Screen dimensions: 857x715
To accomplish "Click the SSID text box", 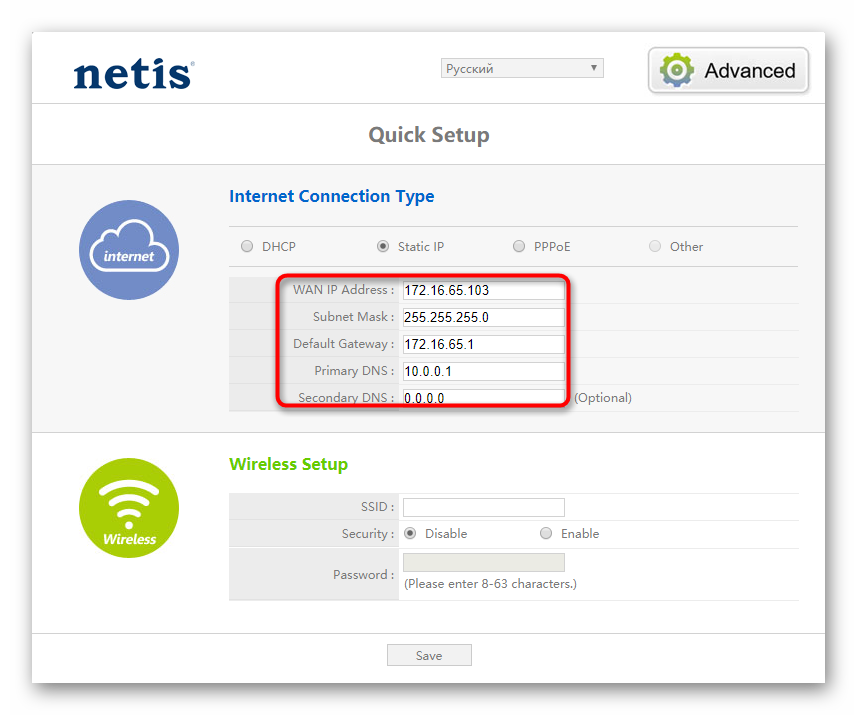I will [483, 507].
